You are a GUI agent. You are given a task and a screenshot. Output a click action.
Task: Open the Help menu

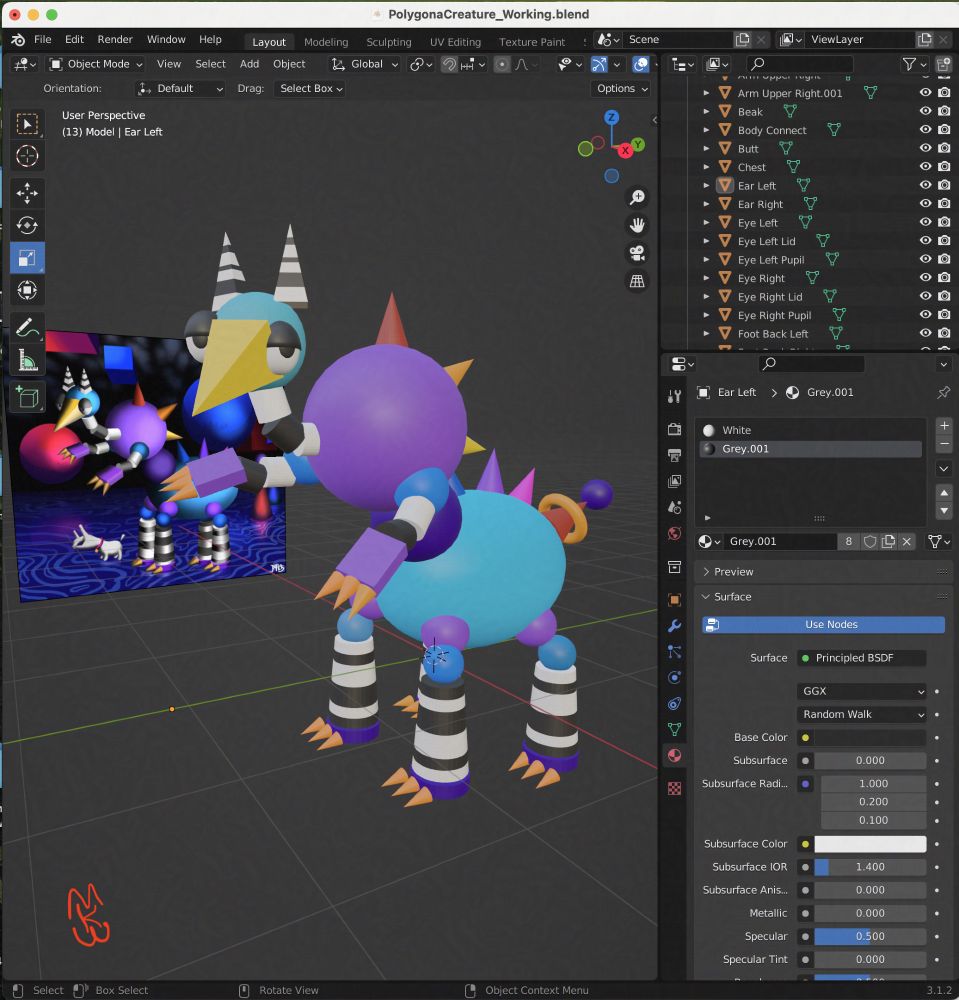click(210, 40)
